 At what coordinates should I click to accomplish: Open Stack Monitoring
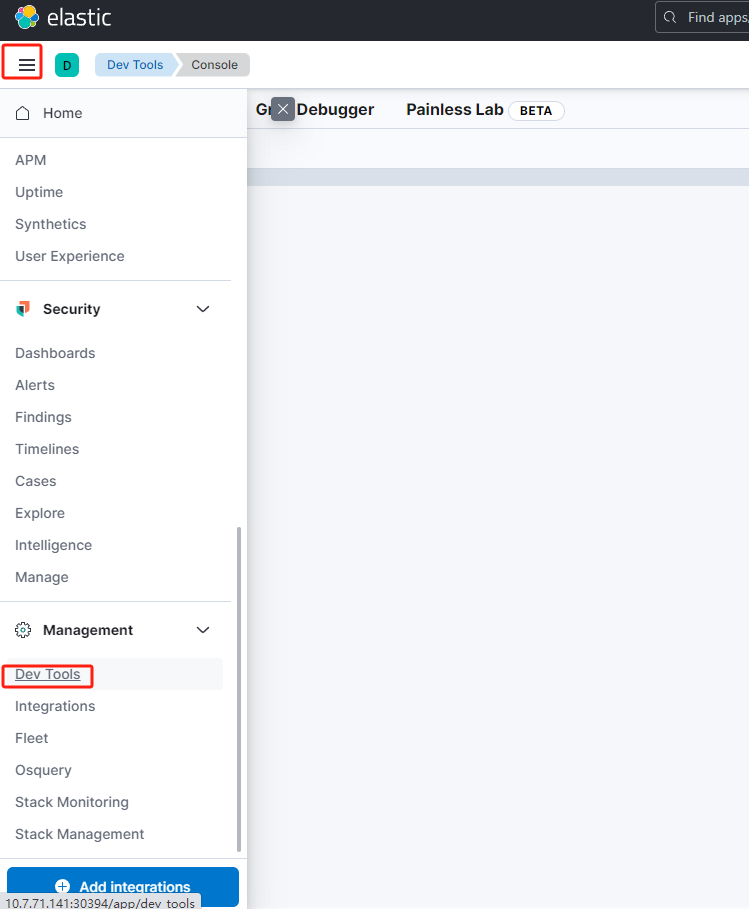(72, 802)
